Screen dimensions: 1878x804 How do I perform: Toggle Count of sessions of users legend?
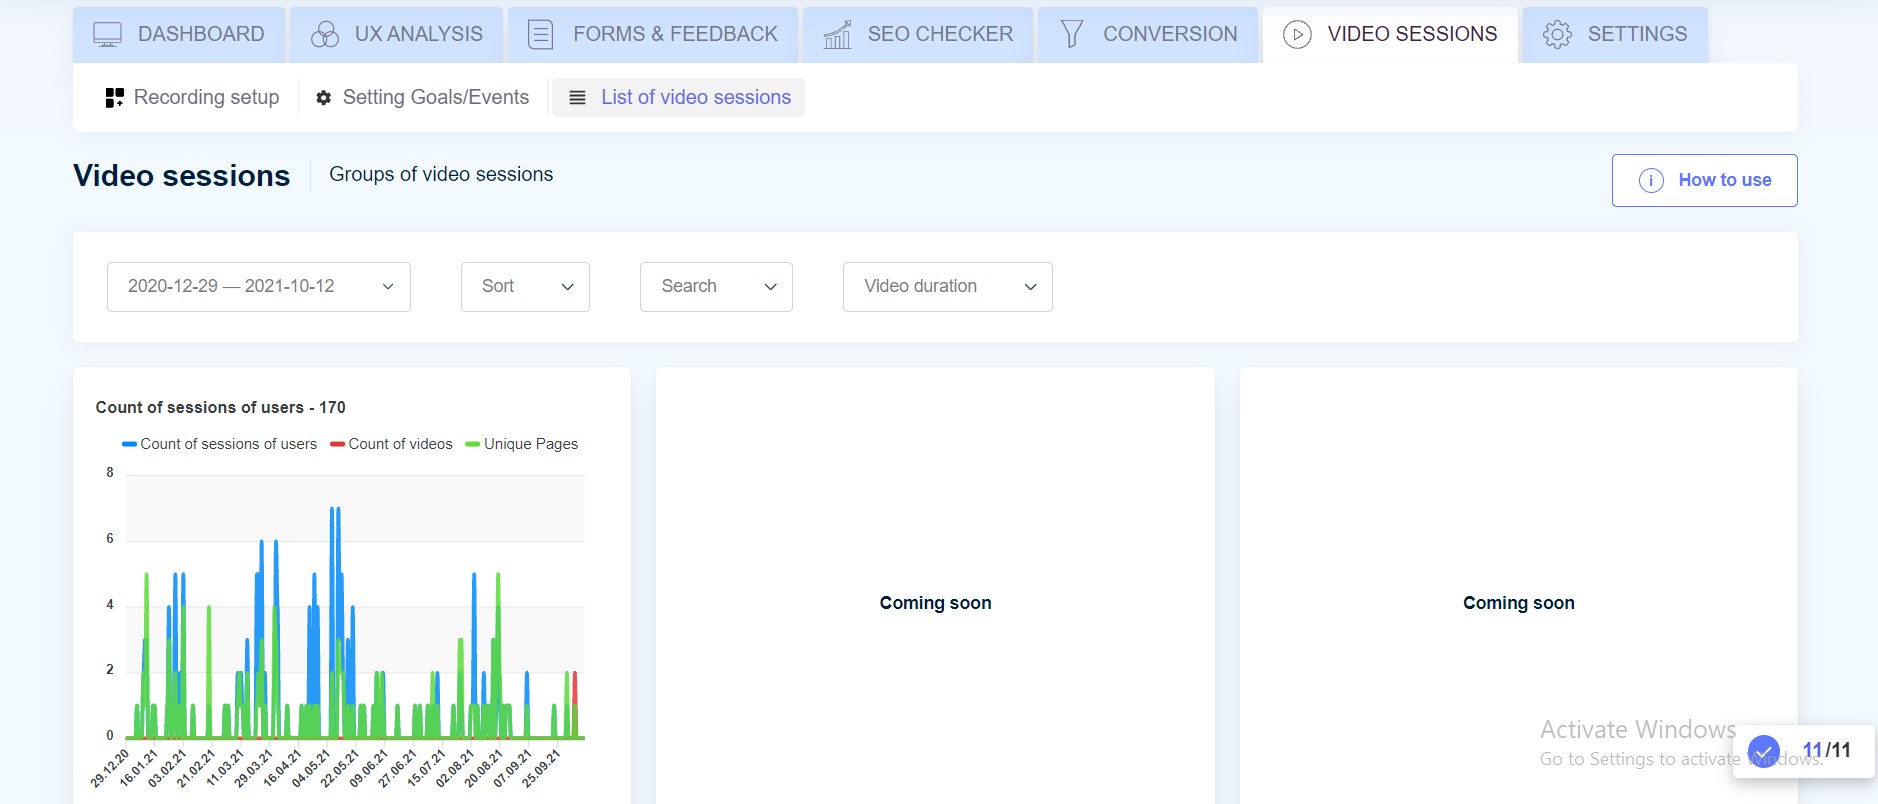tap(220, 444)
